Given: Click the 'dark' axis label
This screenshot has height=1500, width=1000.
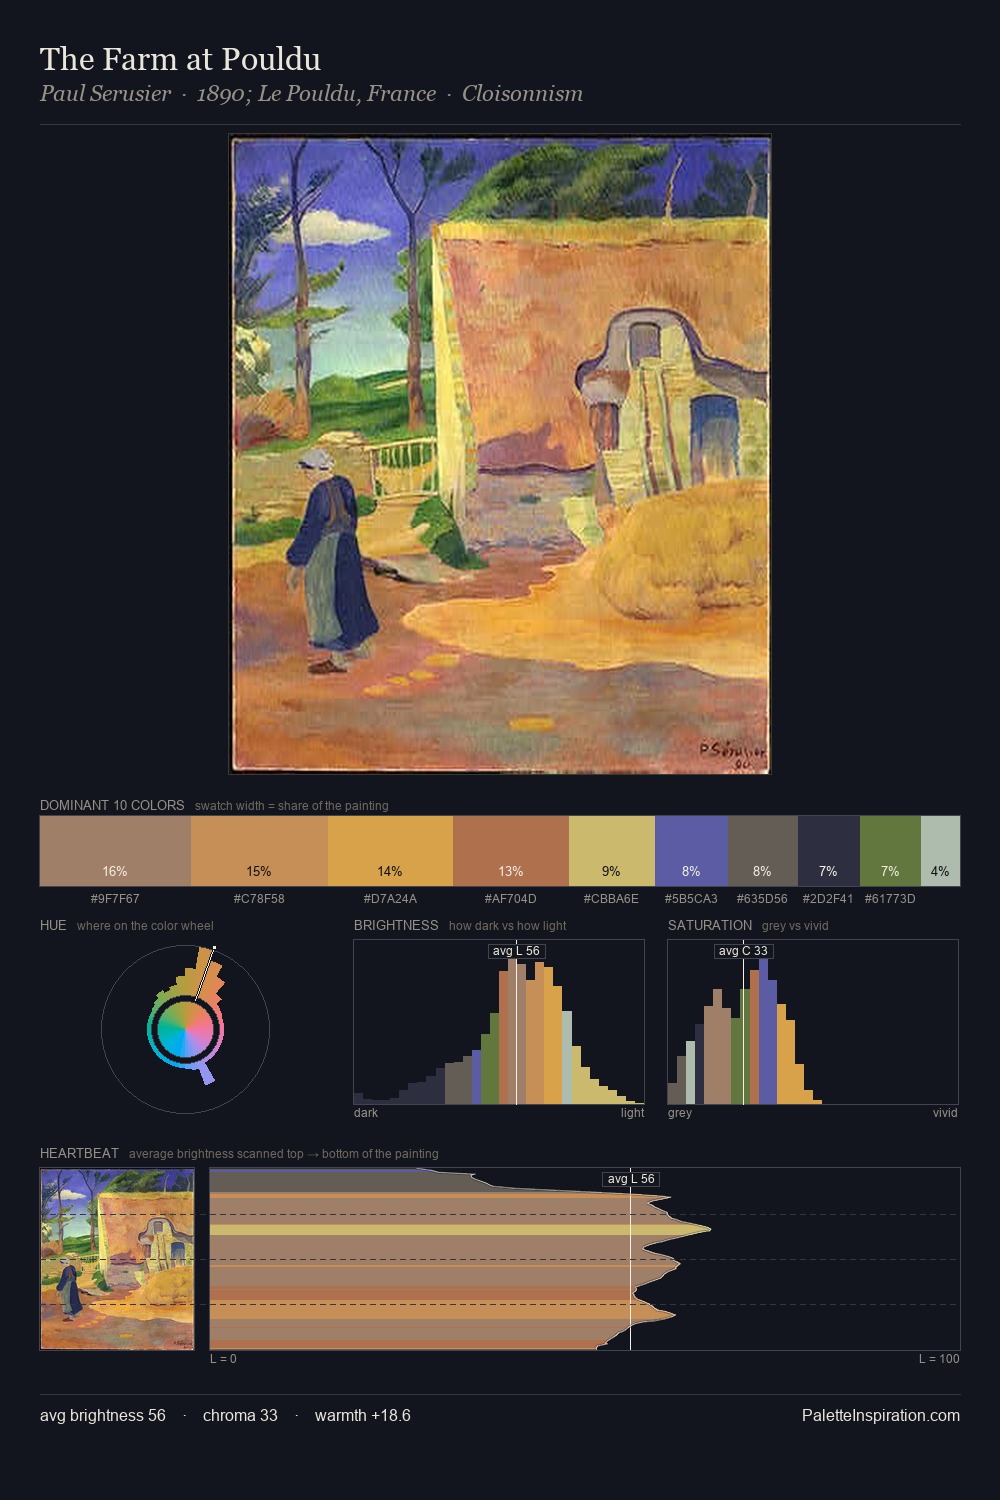Looking at the screenshot, I should point(366,1113).
